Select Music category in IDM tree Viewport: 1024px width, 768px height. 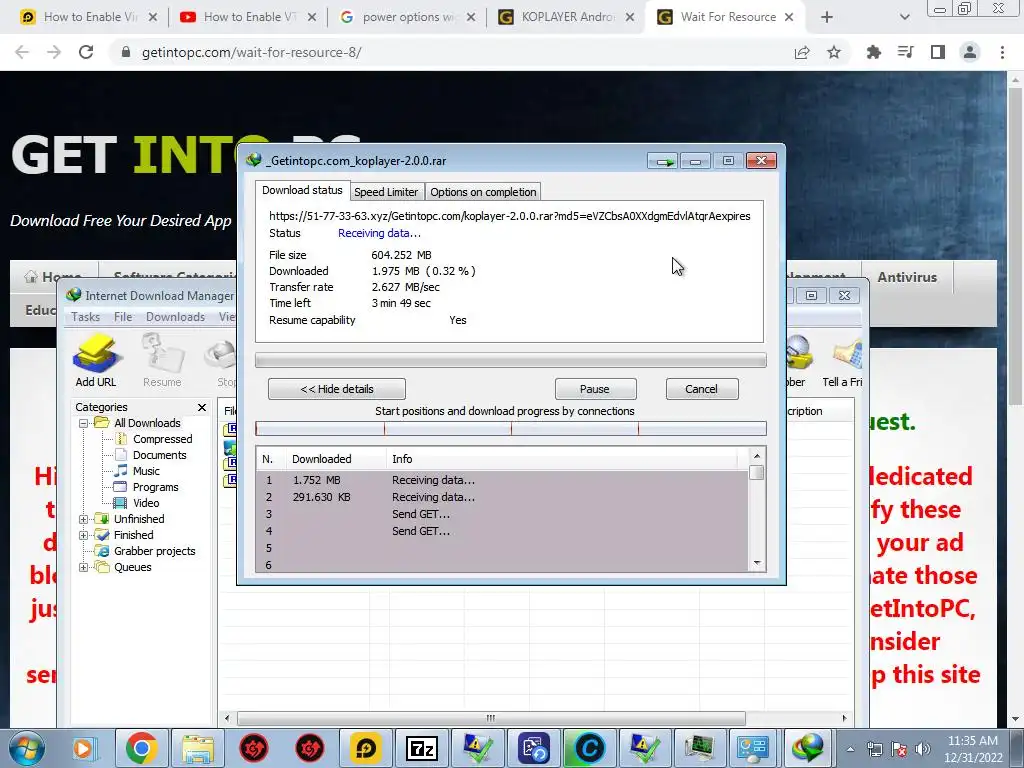146,472
